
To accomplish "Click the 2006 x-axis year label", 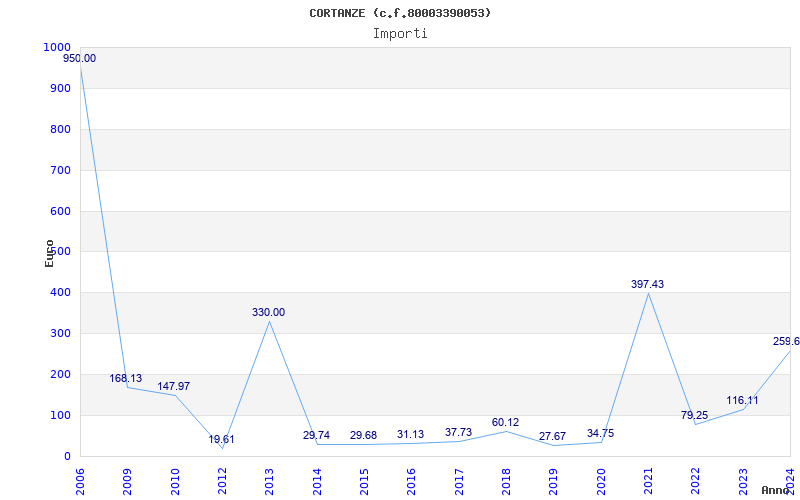I will 80,481.
